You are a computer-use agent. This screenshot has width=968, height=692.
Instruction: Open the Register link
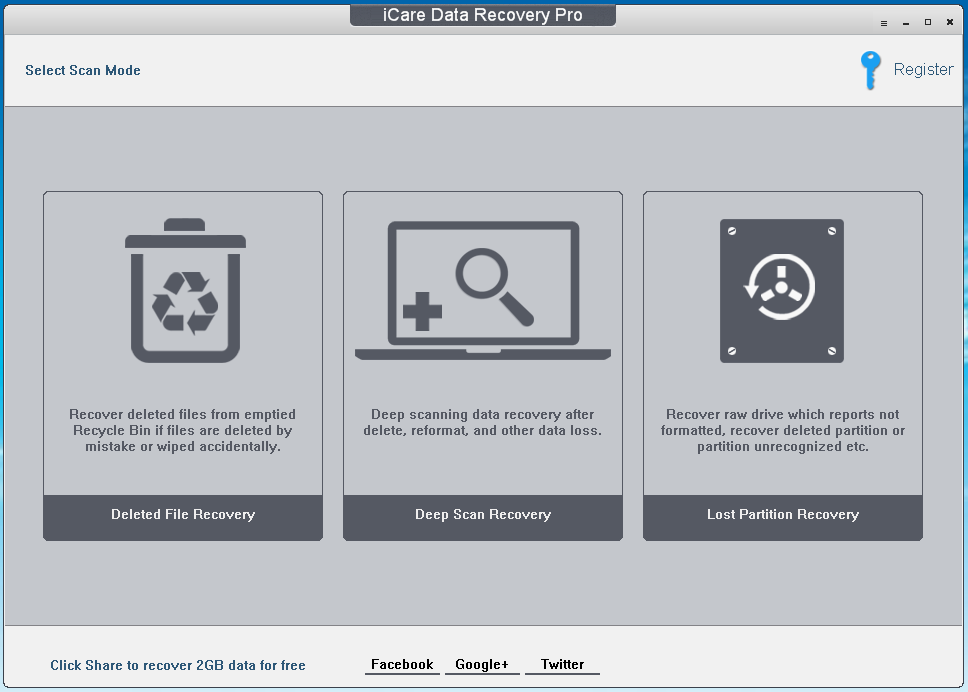click(922, 69)
